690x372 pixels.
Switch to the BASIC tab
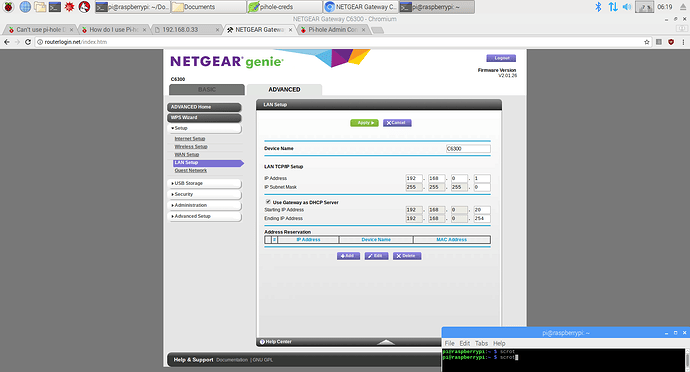point(207,89)
